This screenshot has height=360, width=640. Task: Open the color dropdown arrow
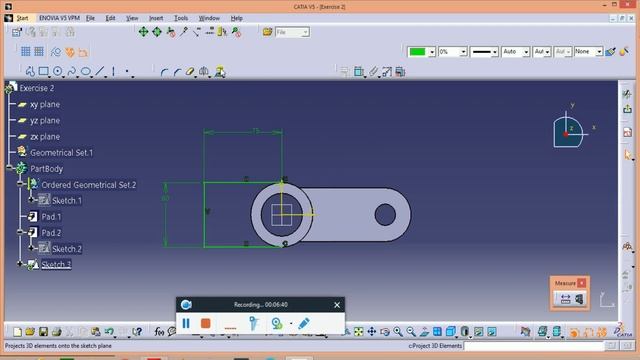pyautogui.click(x=431, y=52)
